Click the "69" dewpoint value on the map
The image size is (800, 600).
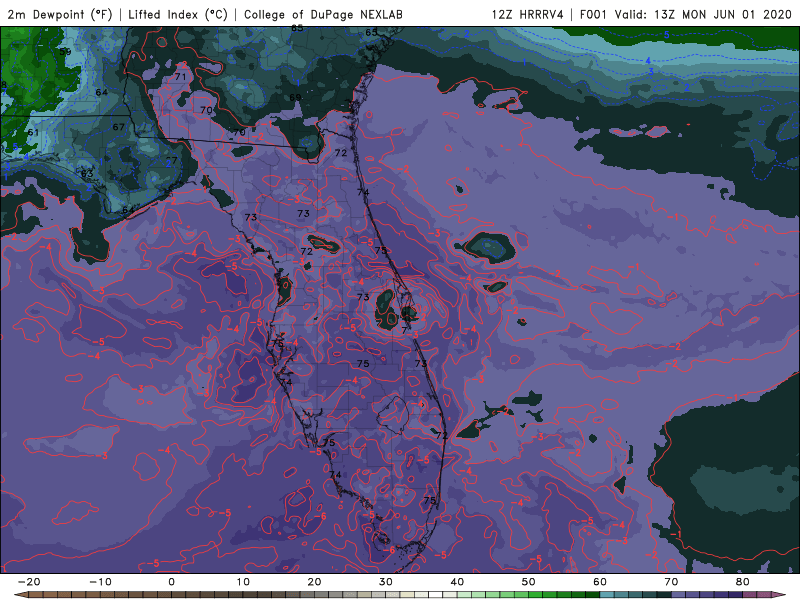(x=295, y=97)
